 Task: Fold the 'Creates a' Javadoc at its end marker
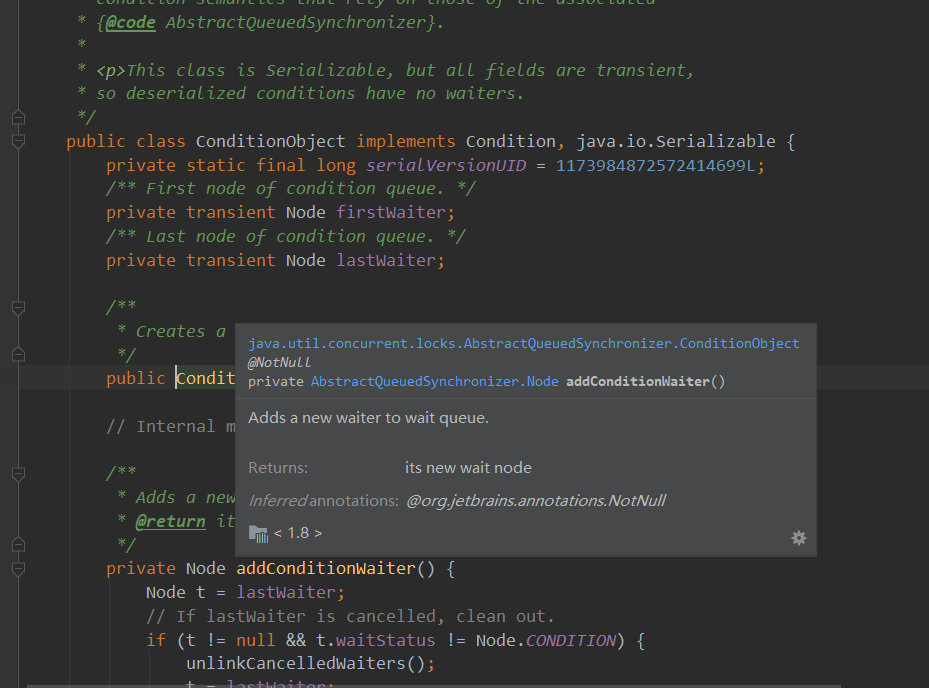tap(18, 354)
